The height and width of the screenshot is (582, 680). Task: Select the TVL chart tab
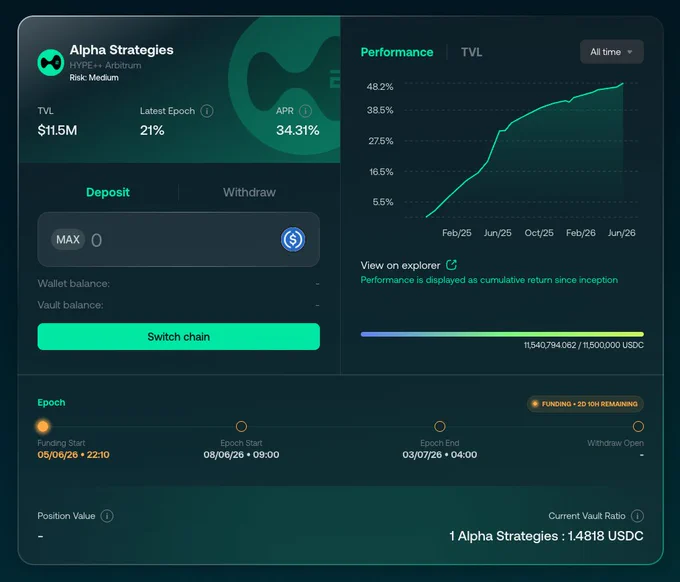tap(471, 52)
